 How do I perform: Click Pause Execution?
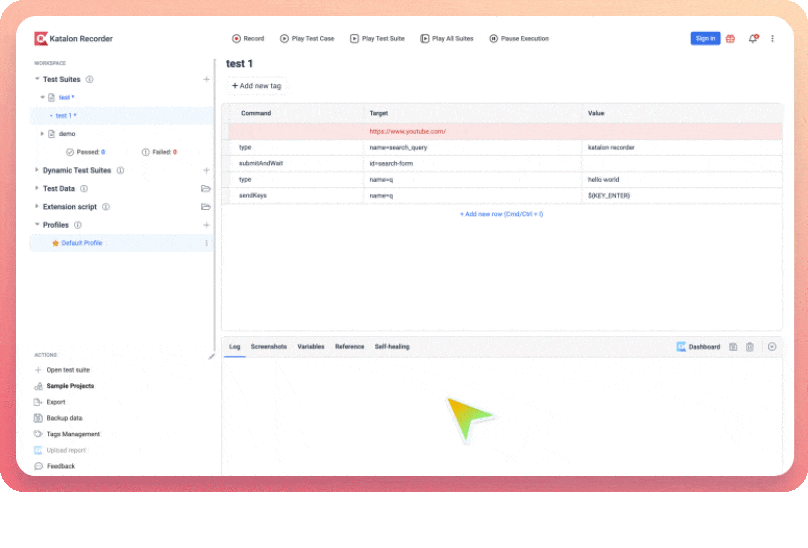[x=519, y=39]
